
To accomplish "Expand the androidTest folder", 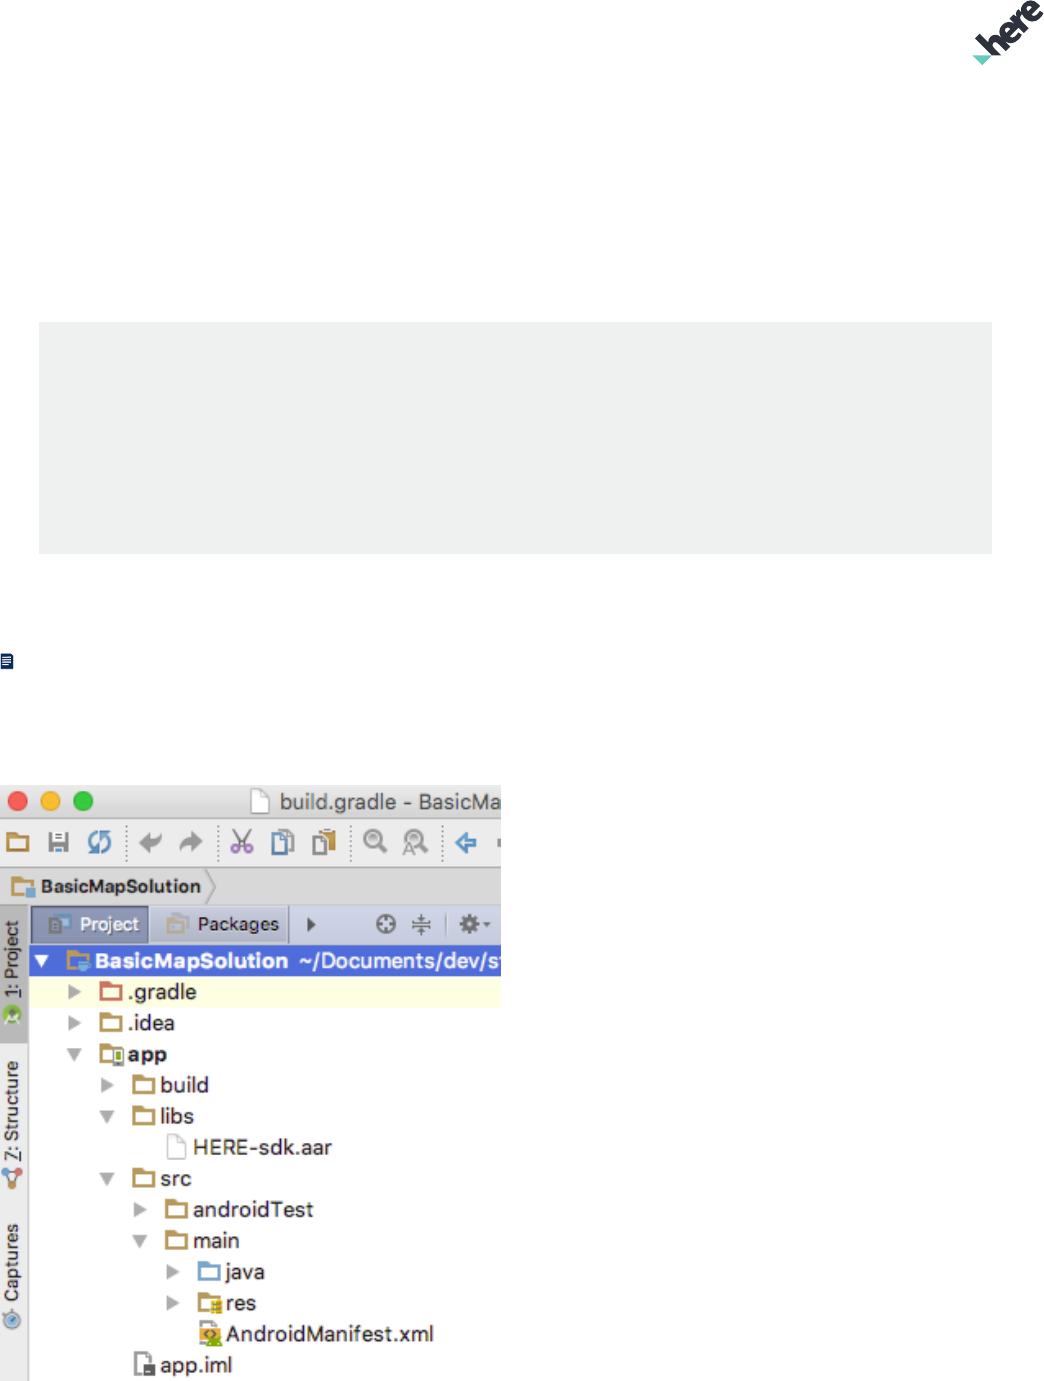I will coord(140,1209).
